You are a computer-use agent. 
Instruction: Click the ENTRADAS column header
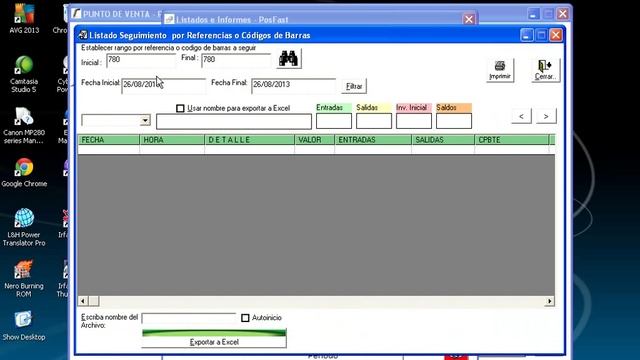point(373,140)
